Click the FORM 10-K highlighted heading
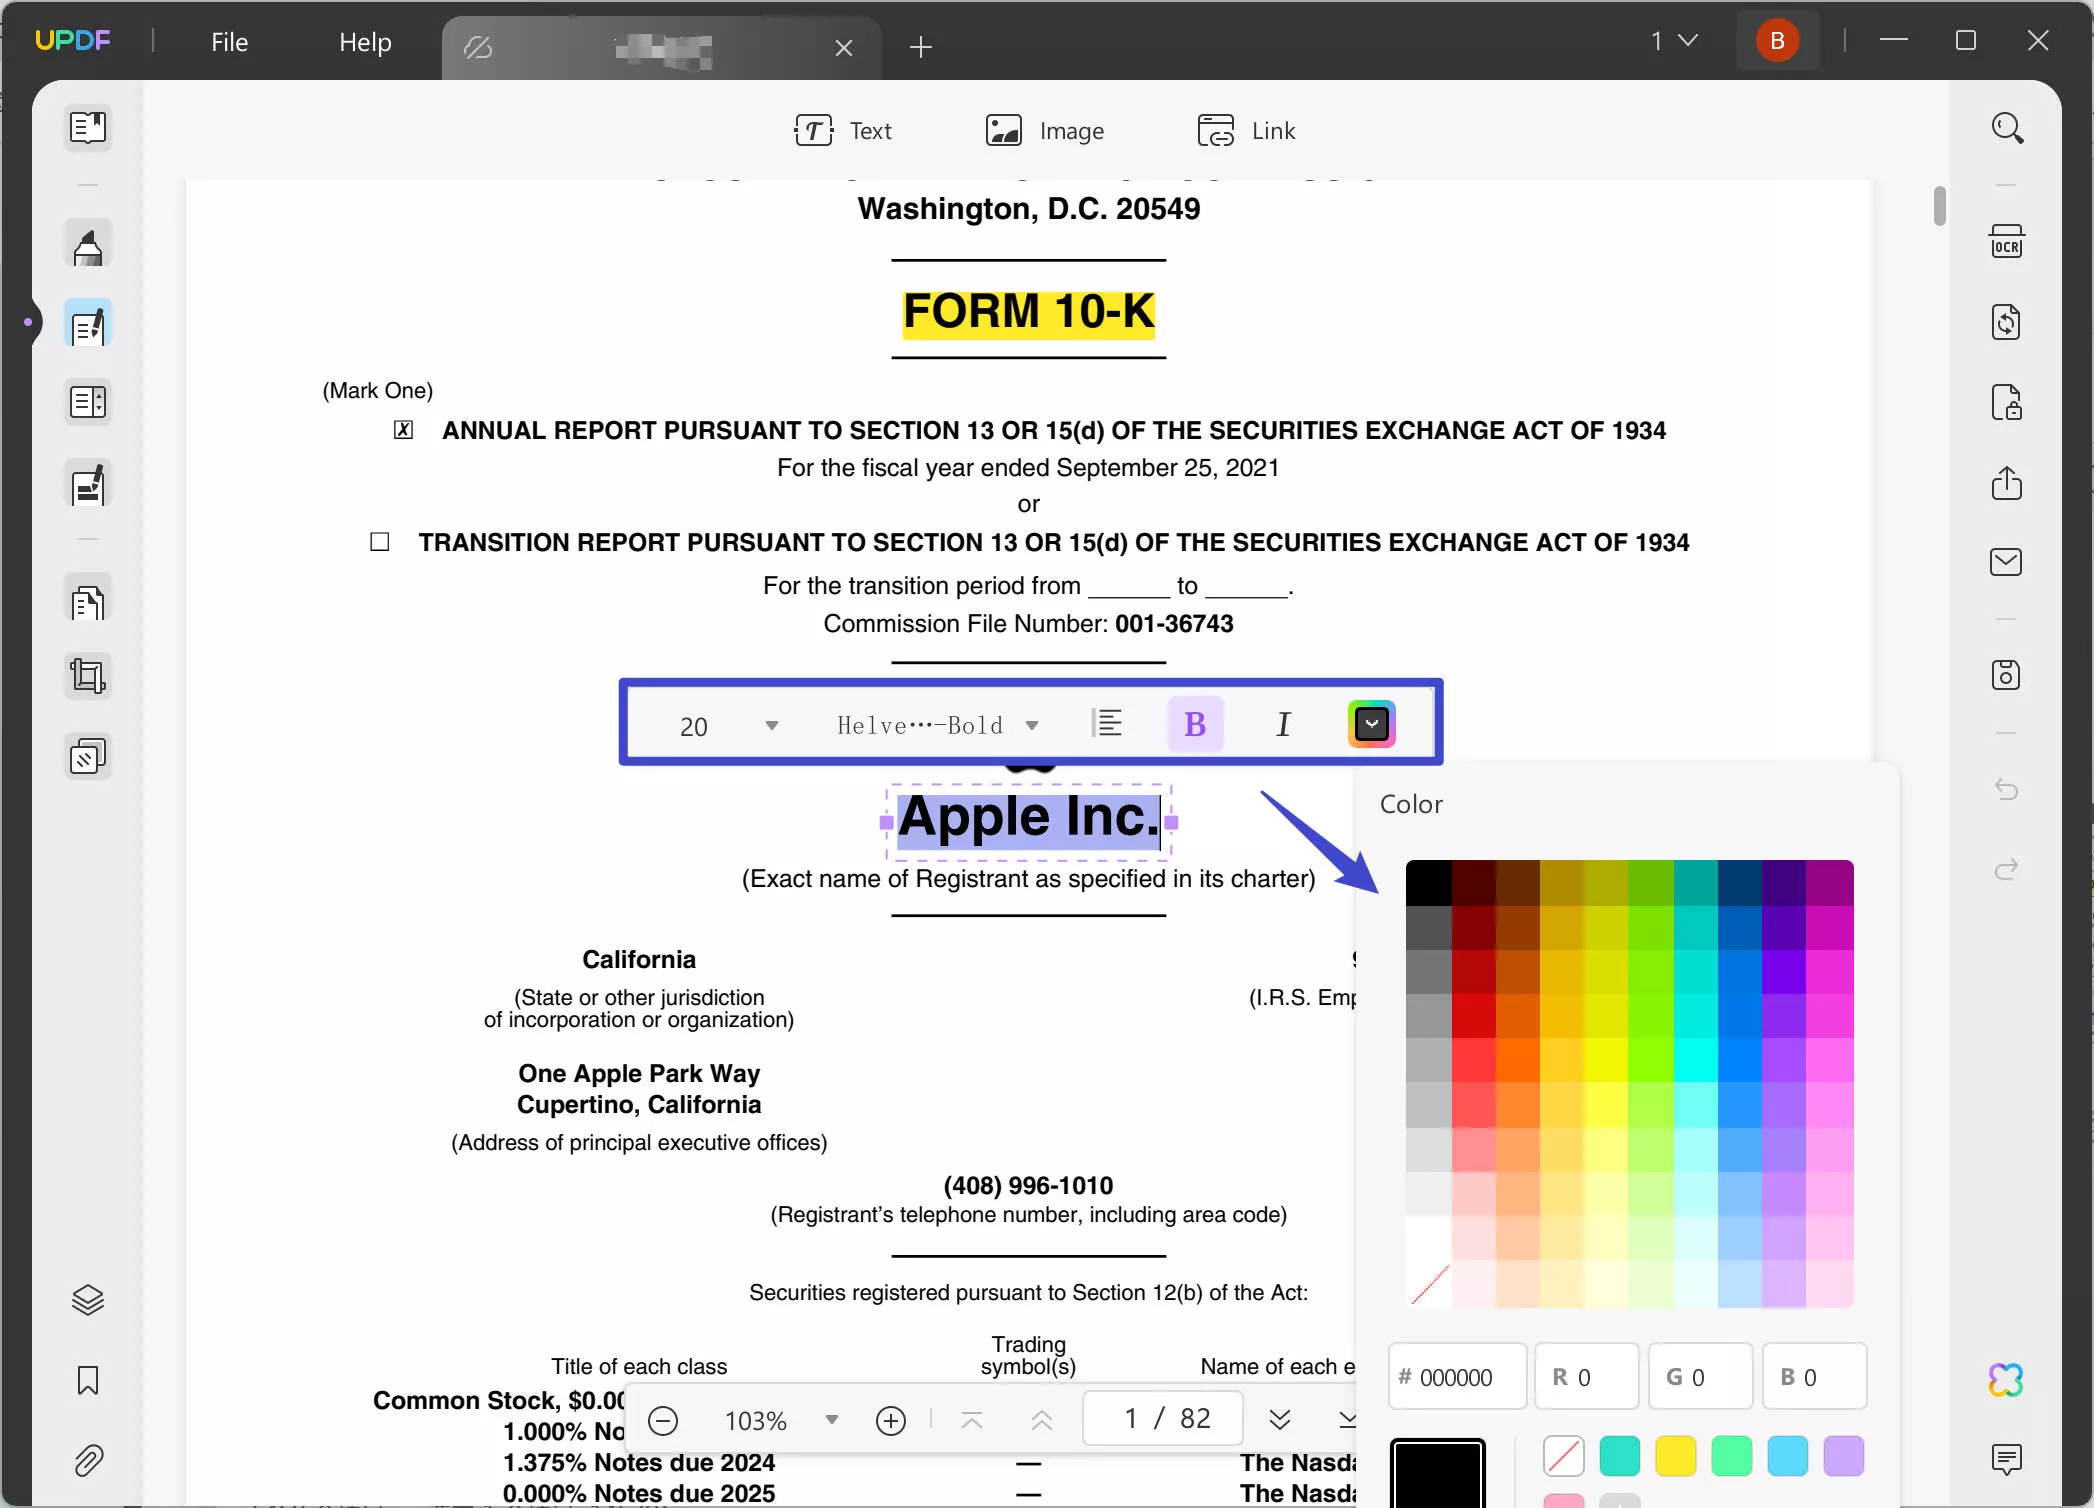The height and width of the screenshot is (1508, 2094). point(1029,312)
